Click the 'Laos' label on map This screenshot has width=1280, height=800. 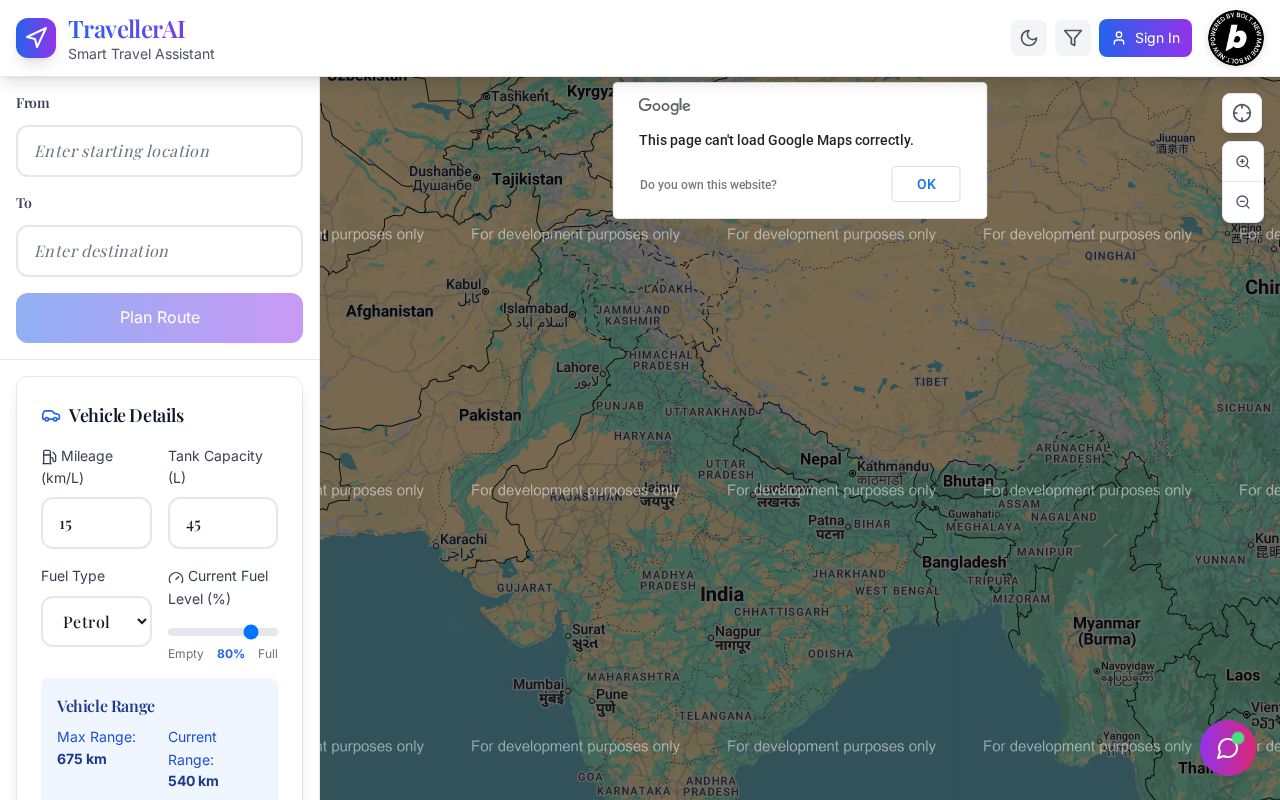(x=1243, y=675)
